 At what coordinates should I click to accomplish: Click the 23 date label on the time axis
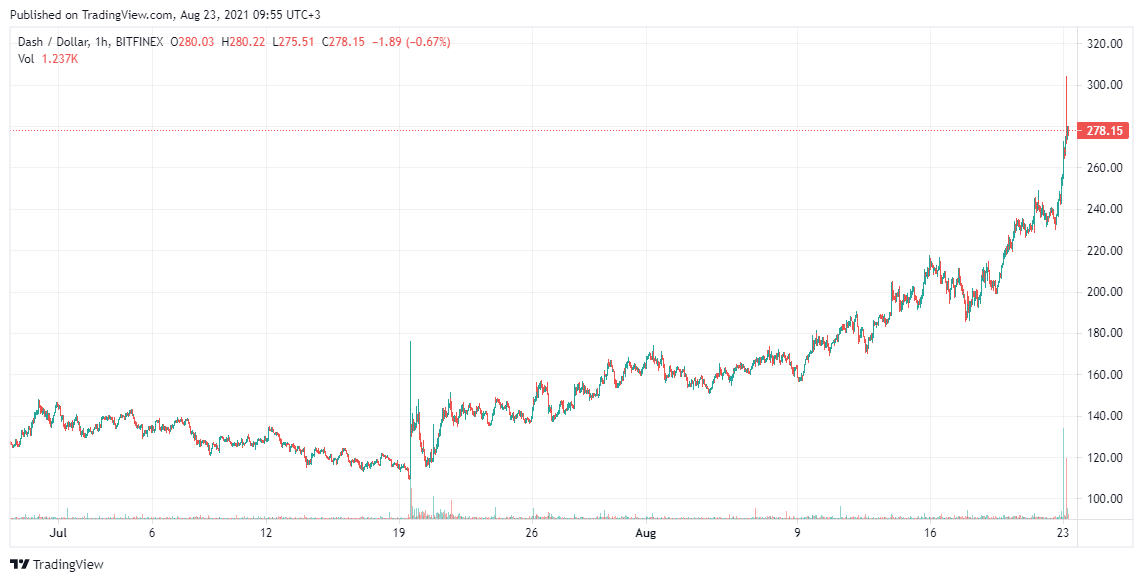(x=1062, y=534)
